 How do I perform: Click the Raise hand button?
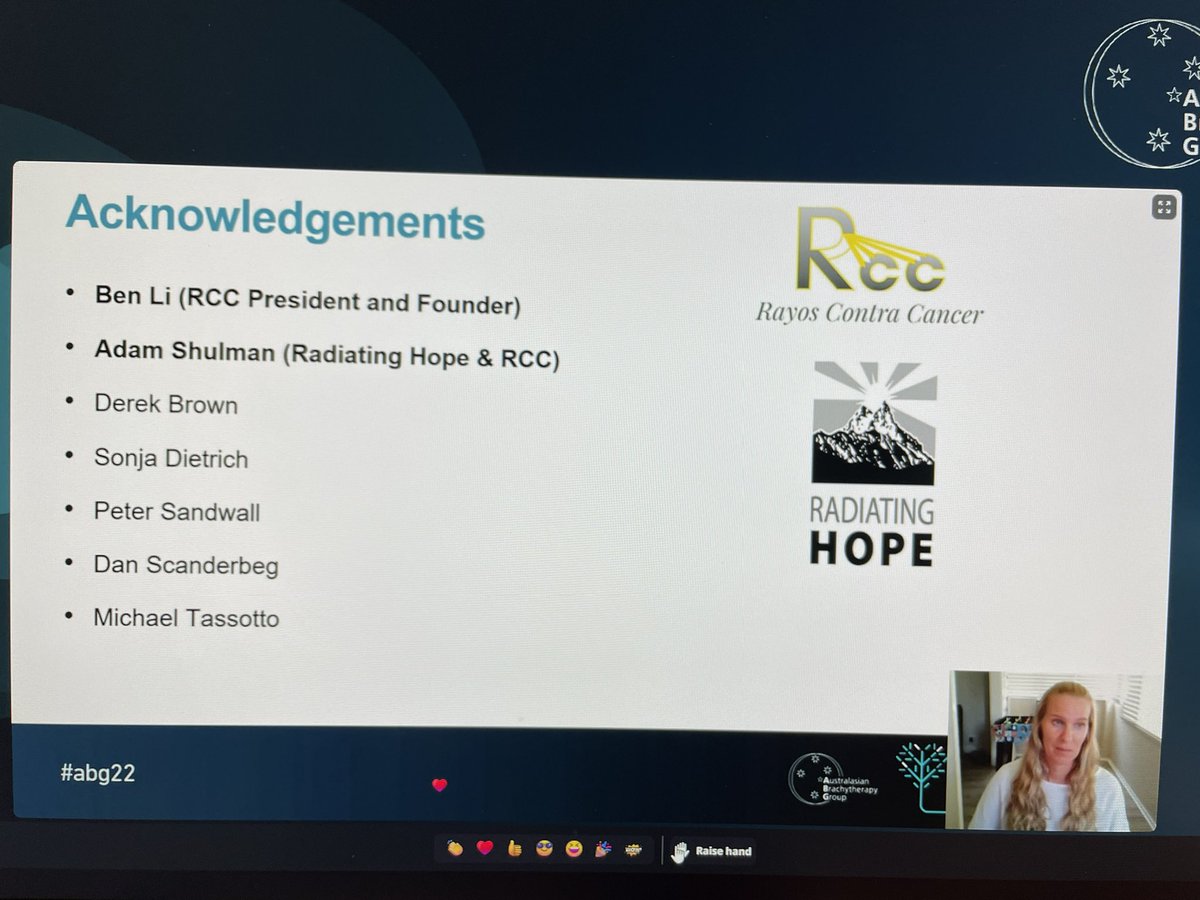tap(712, 851)
